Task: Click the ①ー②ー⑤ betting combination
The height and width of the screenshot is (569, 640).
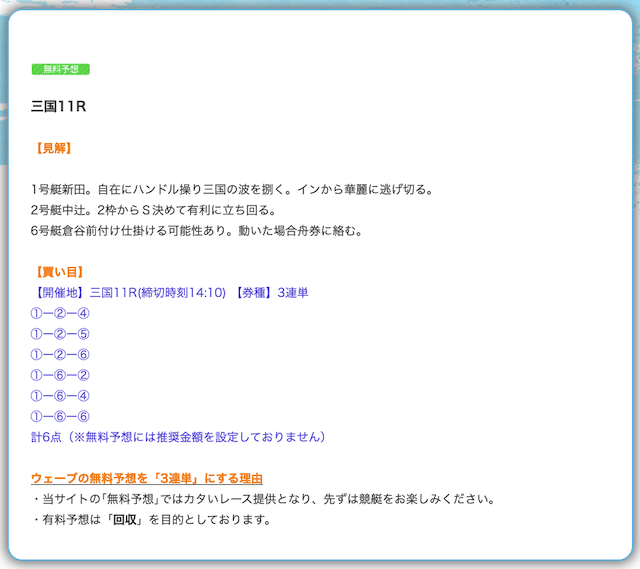Action: [60, 334]
